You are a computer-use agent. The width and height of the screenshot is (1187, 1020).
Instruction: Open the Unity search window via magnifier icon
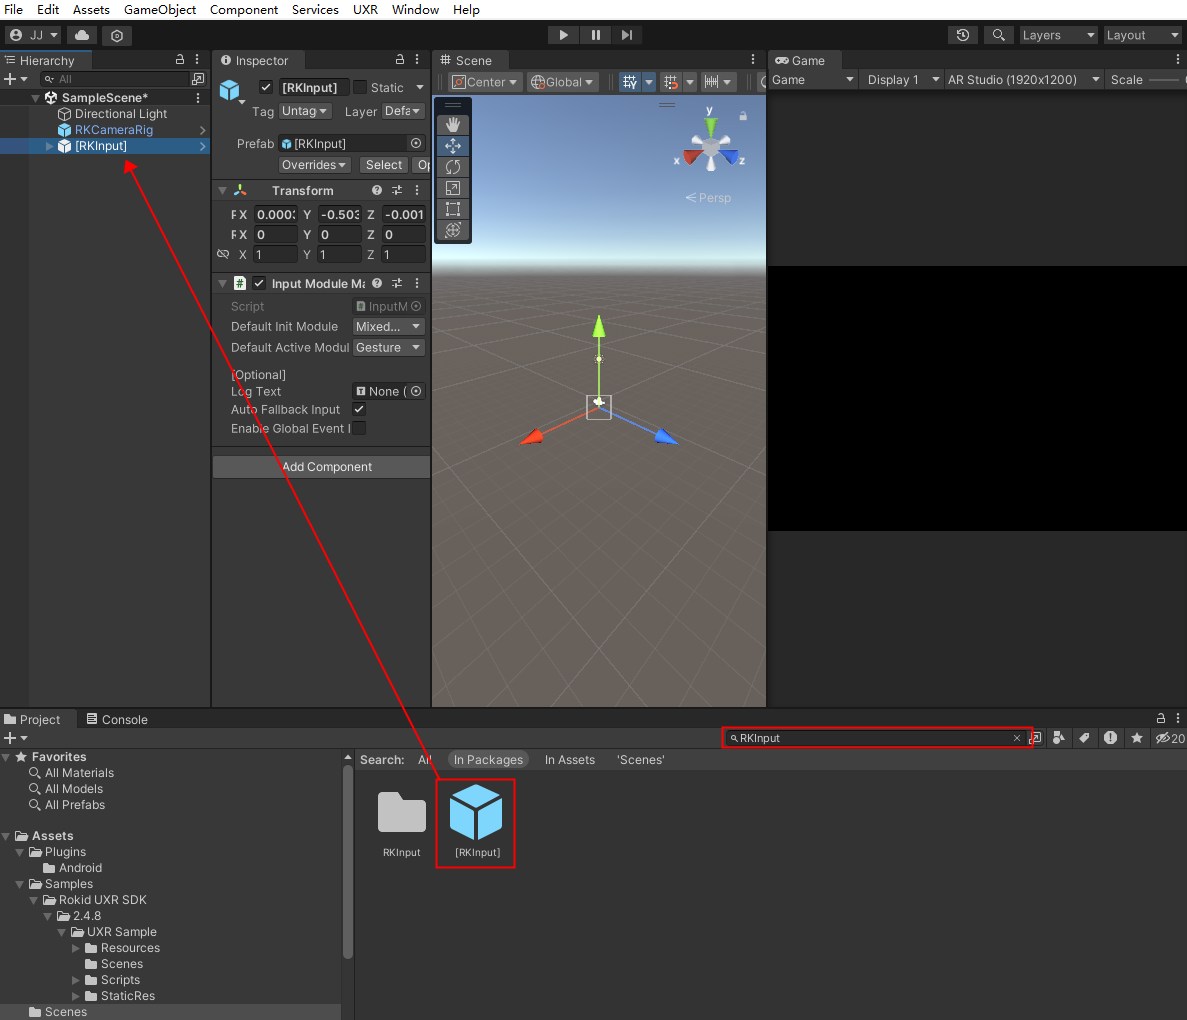coord(998,35)
